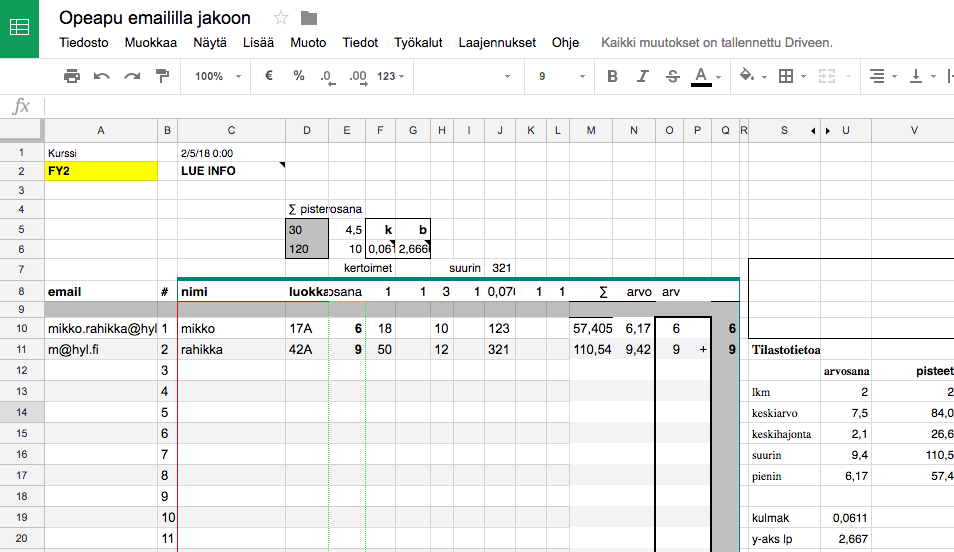Toggle strikethrough formatting
The height and width of the screenshot is (552, 954).
tap(672, 76)
